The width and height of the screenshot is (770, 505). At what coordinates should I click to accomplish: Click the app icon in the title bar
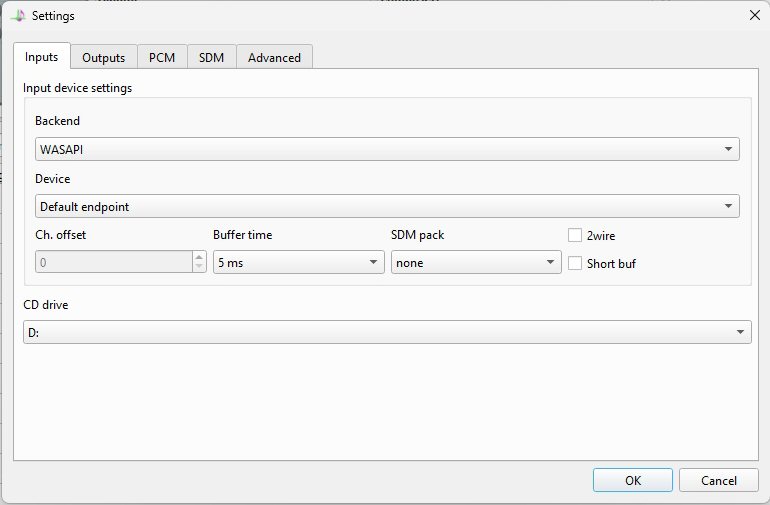(x=18, y=15)
